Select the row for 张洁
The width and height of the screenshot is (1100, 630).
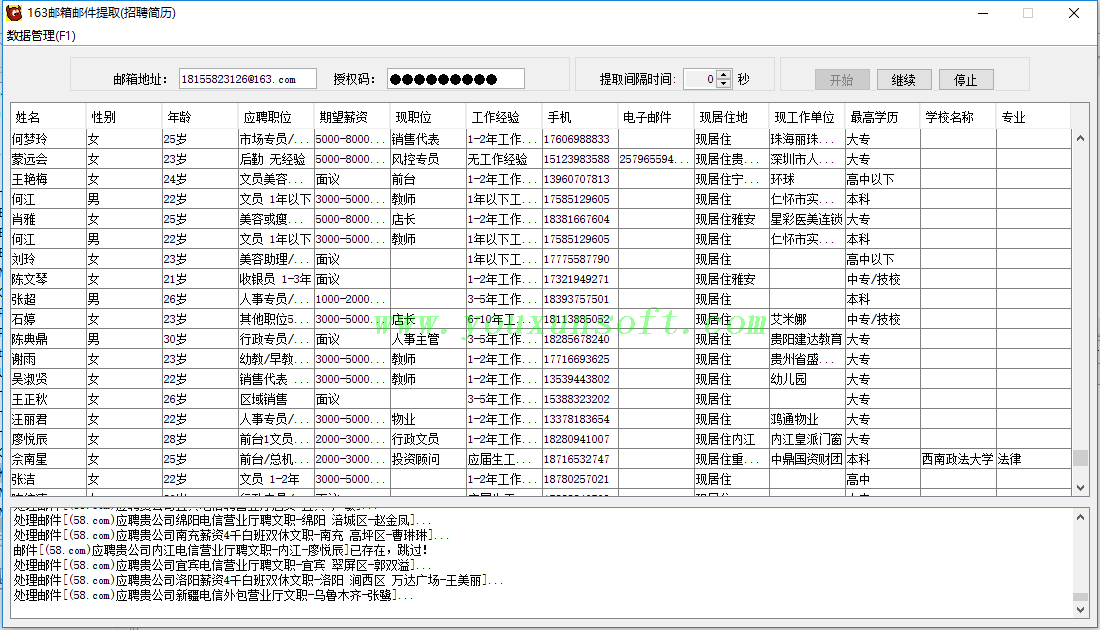point(540,479)
